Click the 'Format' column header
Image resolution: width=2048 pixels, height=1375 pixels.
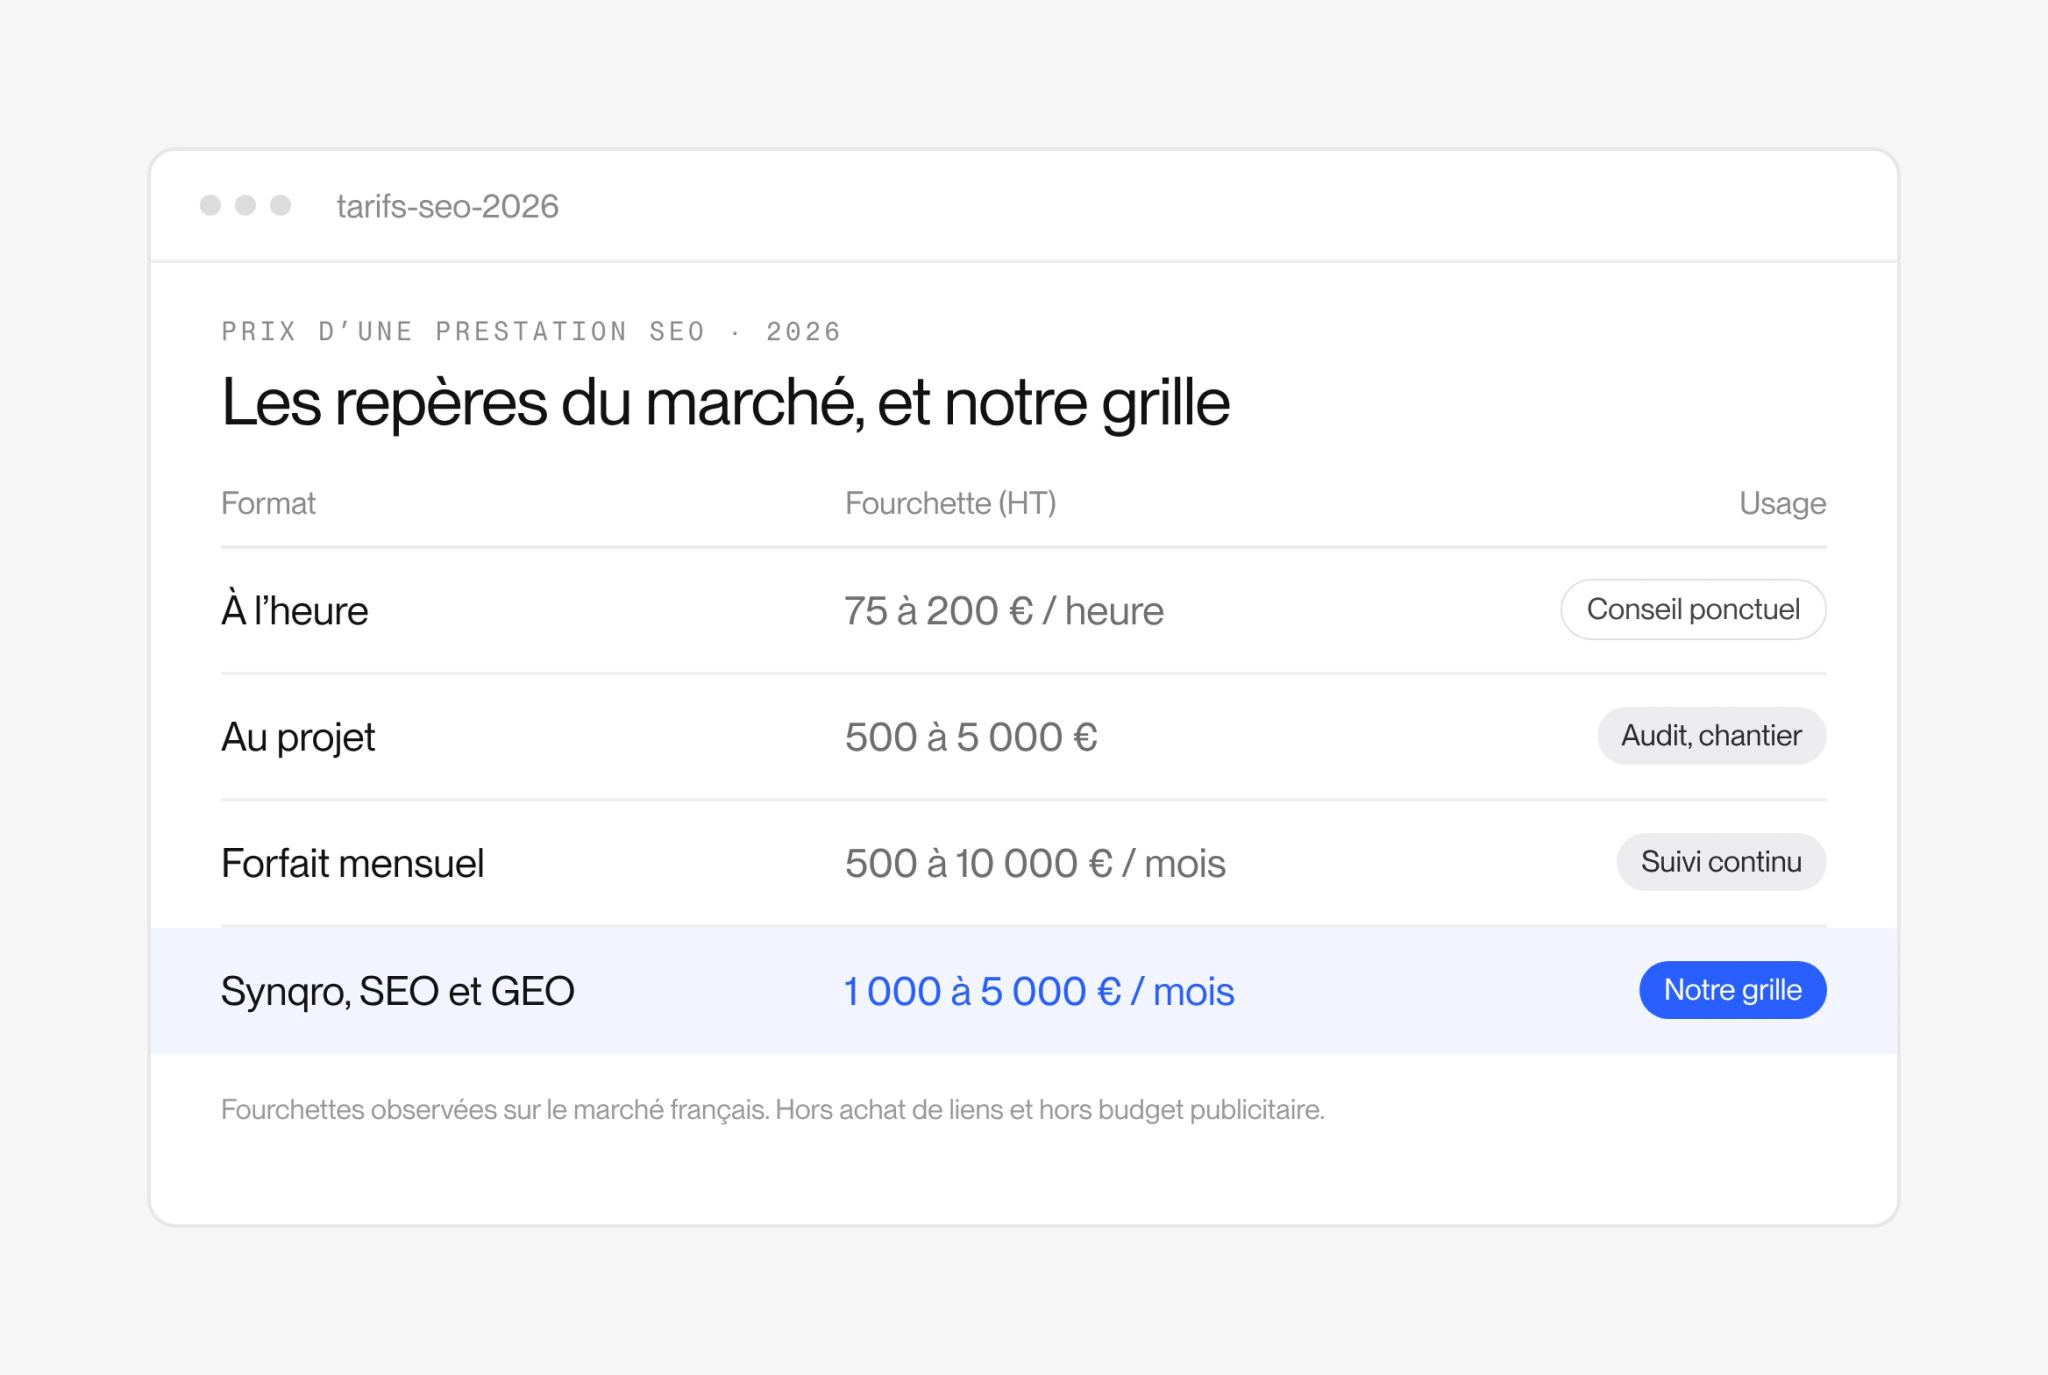click(x=268, y=503)
